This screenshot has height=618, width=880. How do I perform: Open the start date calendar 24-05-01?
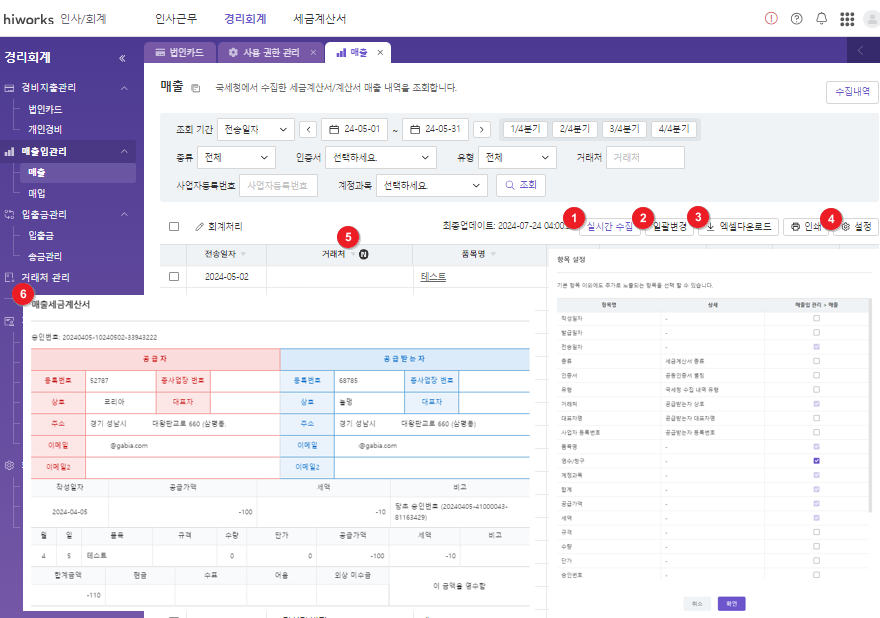tap(355, 129)
